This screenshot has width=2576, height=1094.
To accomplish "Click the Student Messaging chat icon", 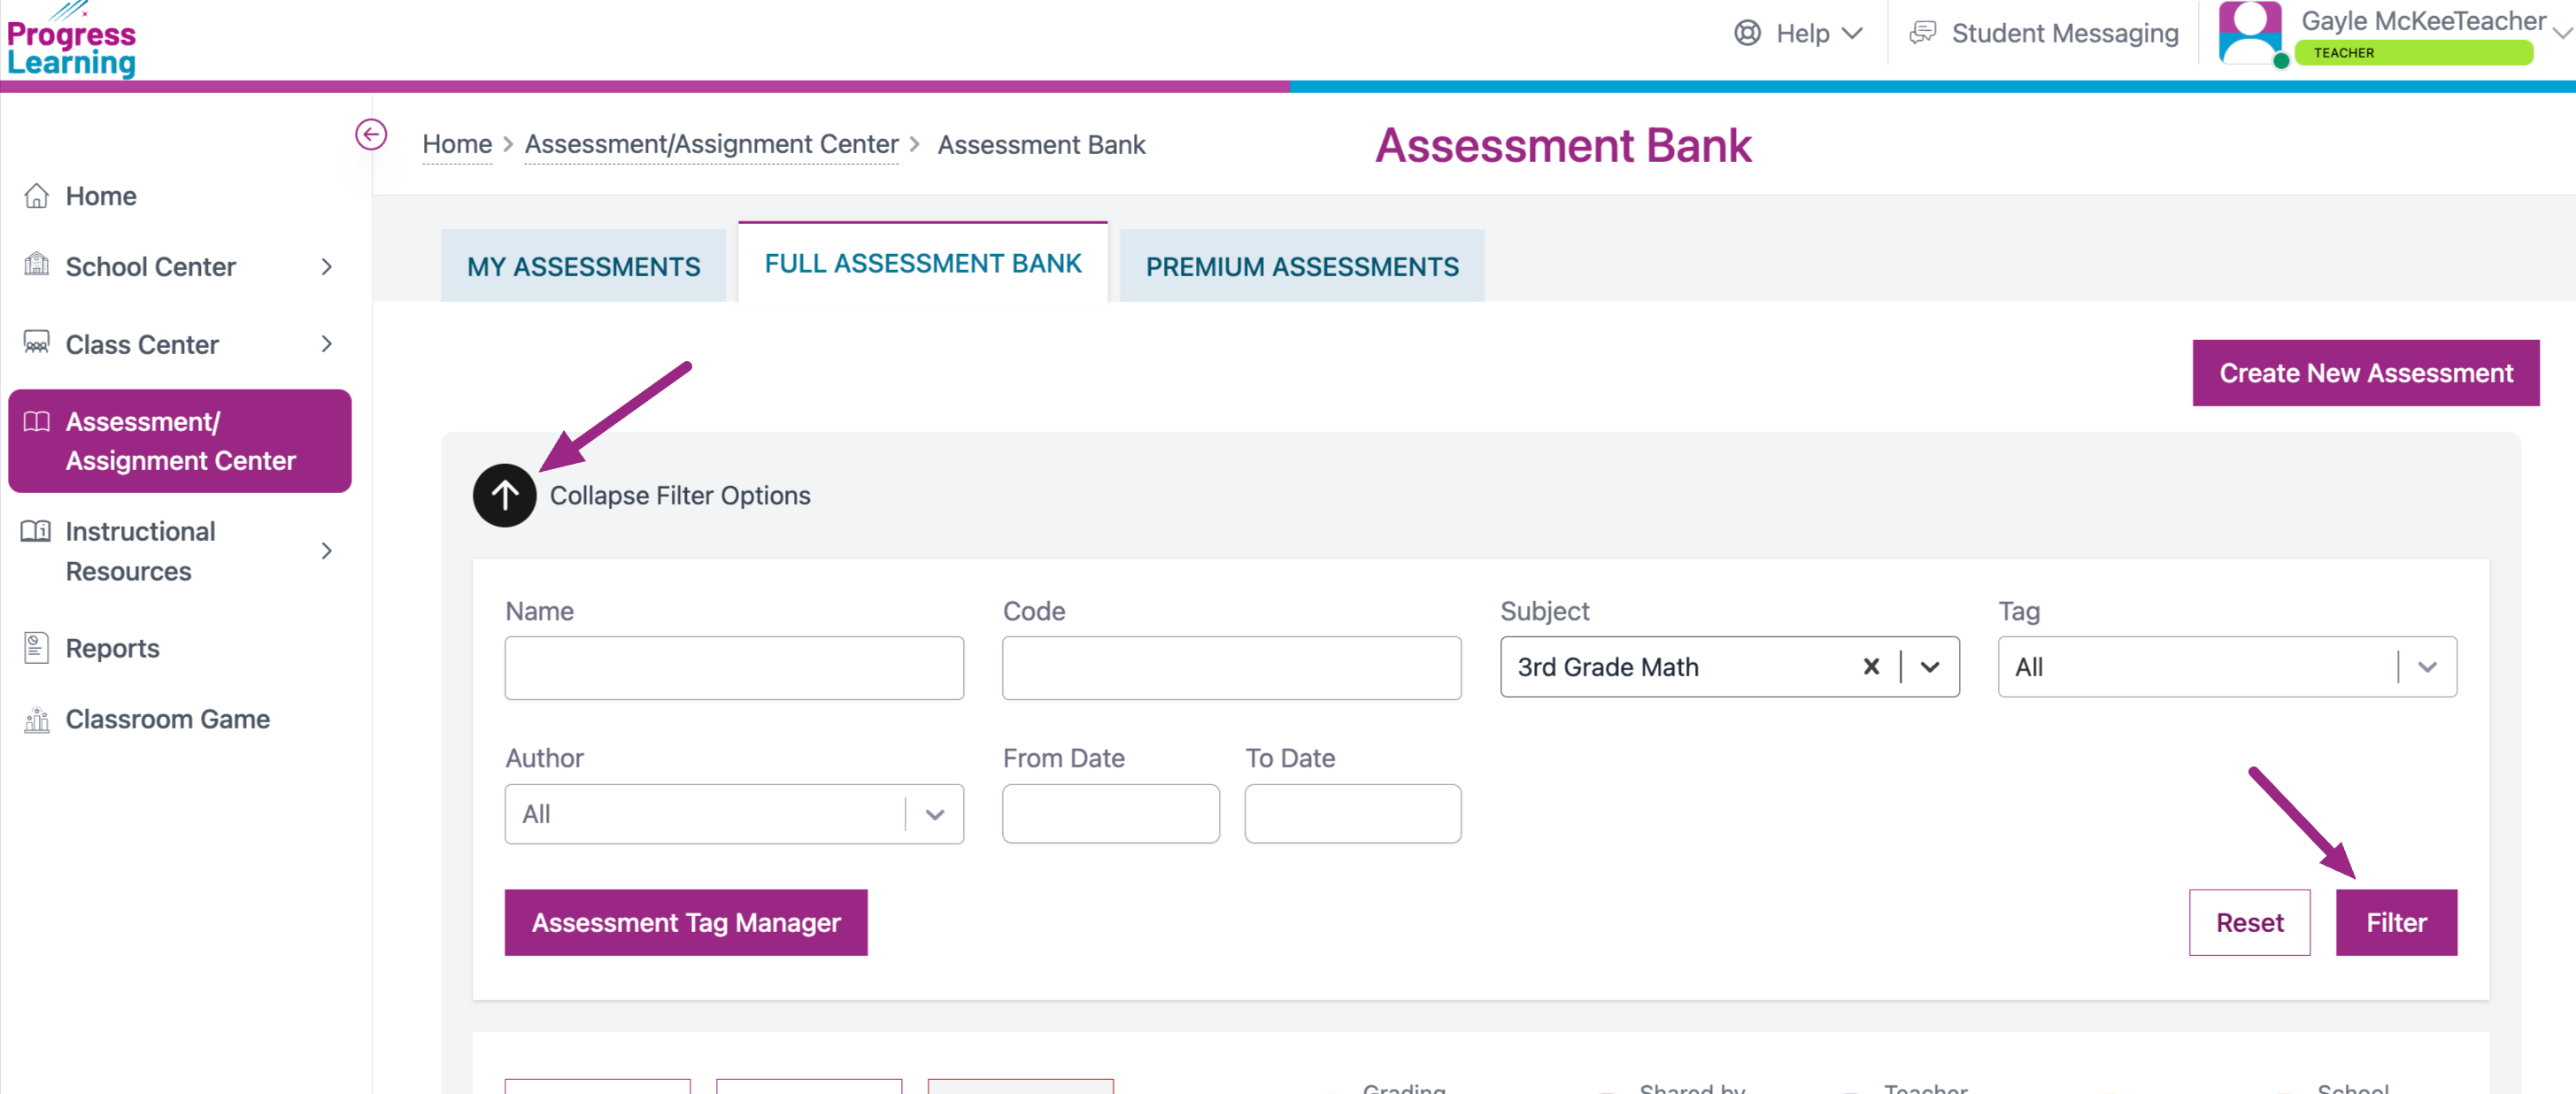I will [1922, 33].
